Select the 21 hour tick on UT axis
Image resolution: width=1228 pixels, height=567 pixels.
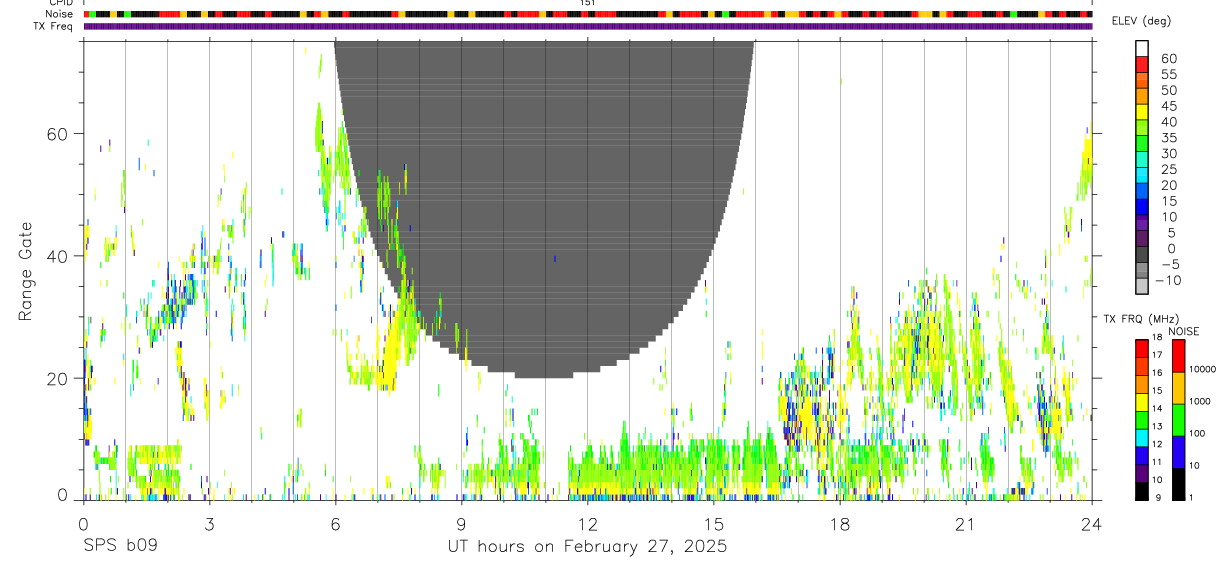(966, 524)
